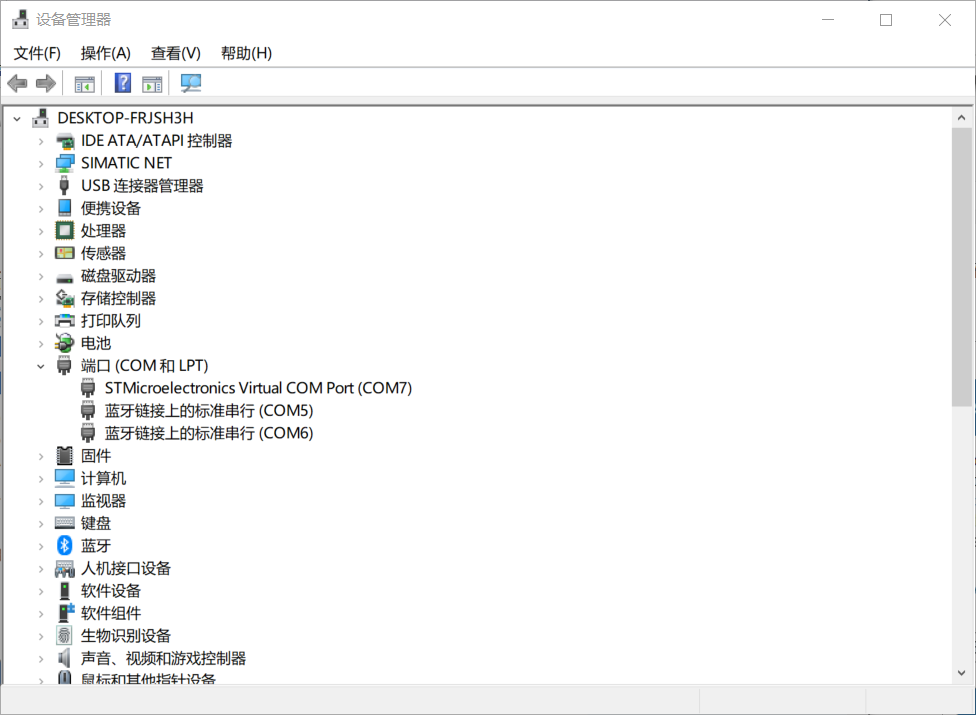Expand the 人机接口设备 category
The image size is (976, 715).
pos(41,568)
